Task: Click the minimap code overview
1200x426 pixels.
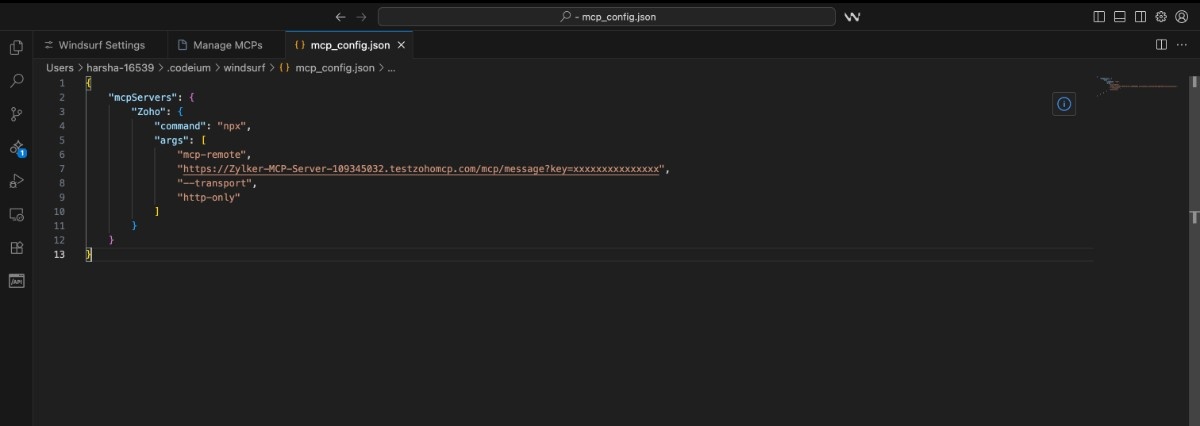Action: point(1137,86)
